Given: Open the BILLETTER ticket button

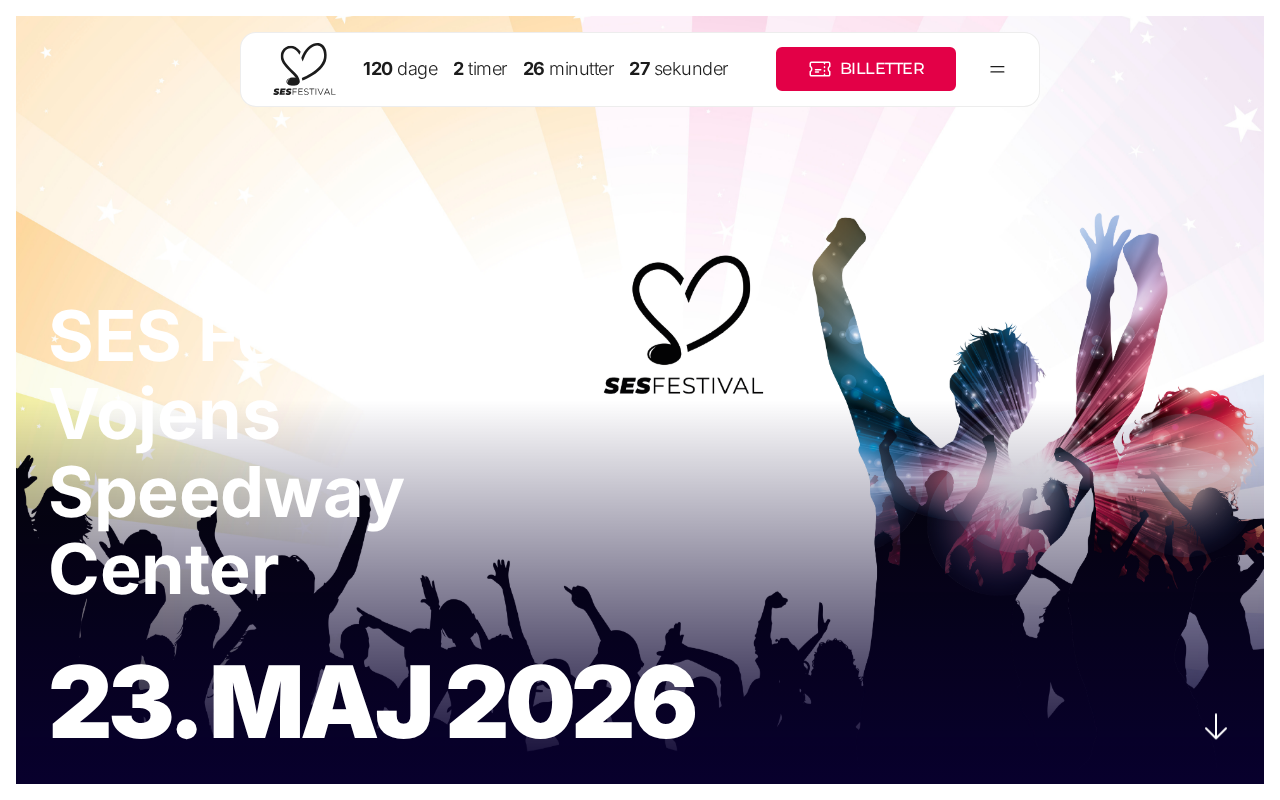Looking at the screenshot, I should pyautogui.click(x=866, y=69).
